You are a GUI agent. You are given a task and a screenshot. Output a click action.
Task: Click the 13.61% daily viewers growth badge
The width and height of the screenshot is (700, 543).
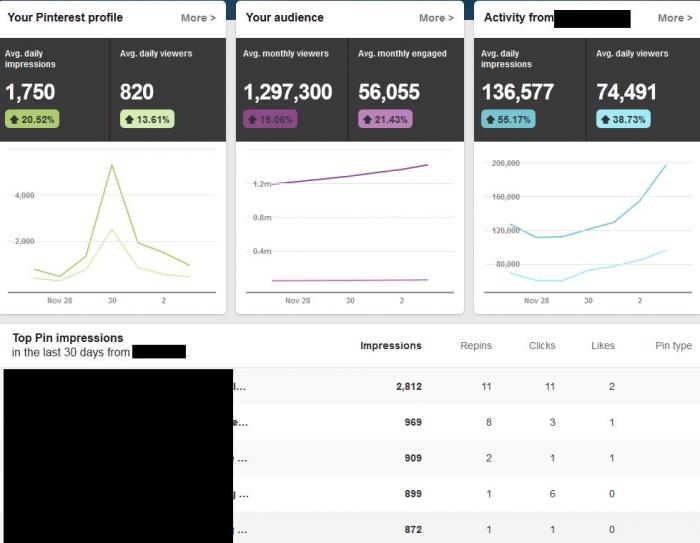click(147, 119)
